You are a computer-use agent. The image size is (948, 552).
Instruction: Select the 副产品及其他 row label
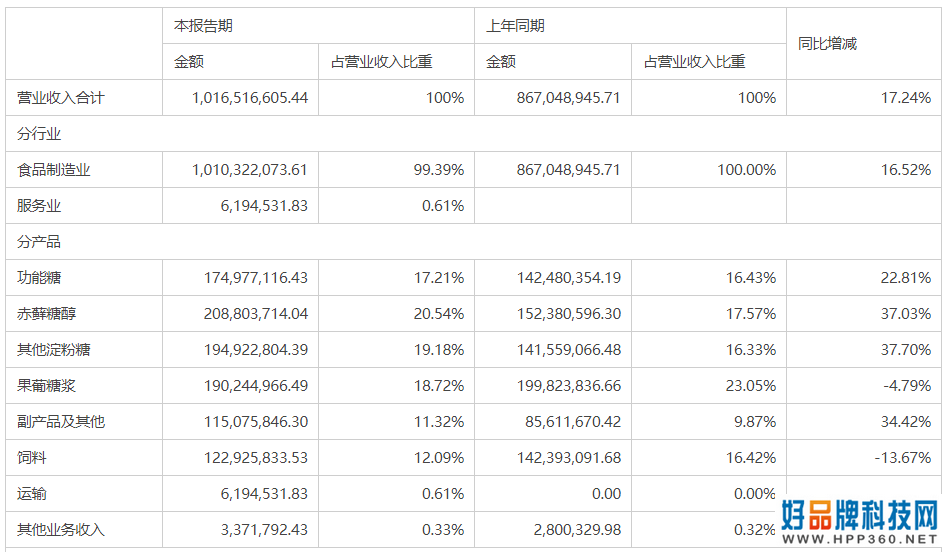point(60,422)
